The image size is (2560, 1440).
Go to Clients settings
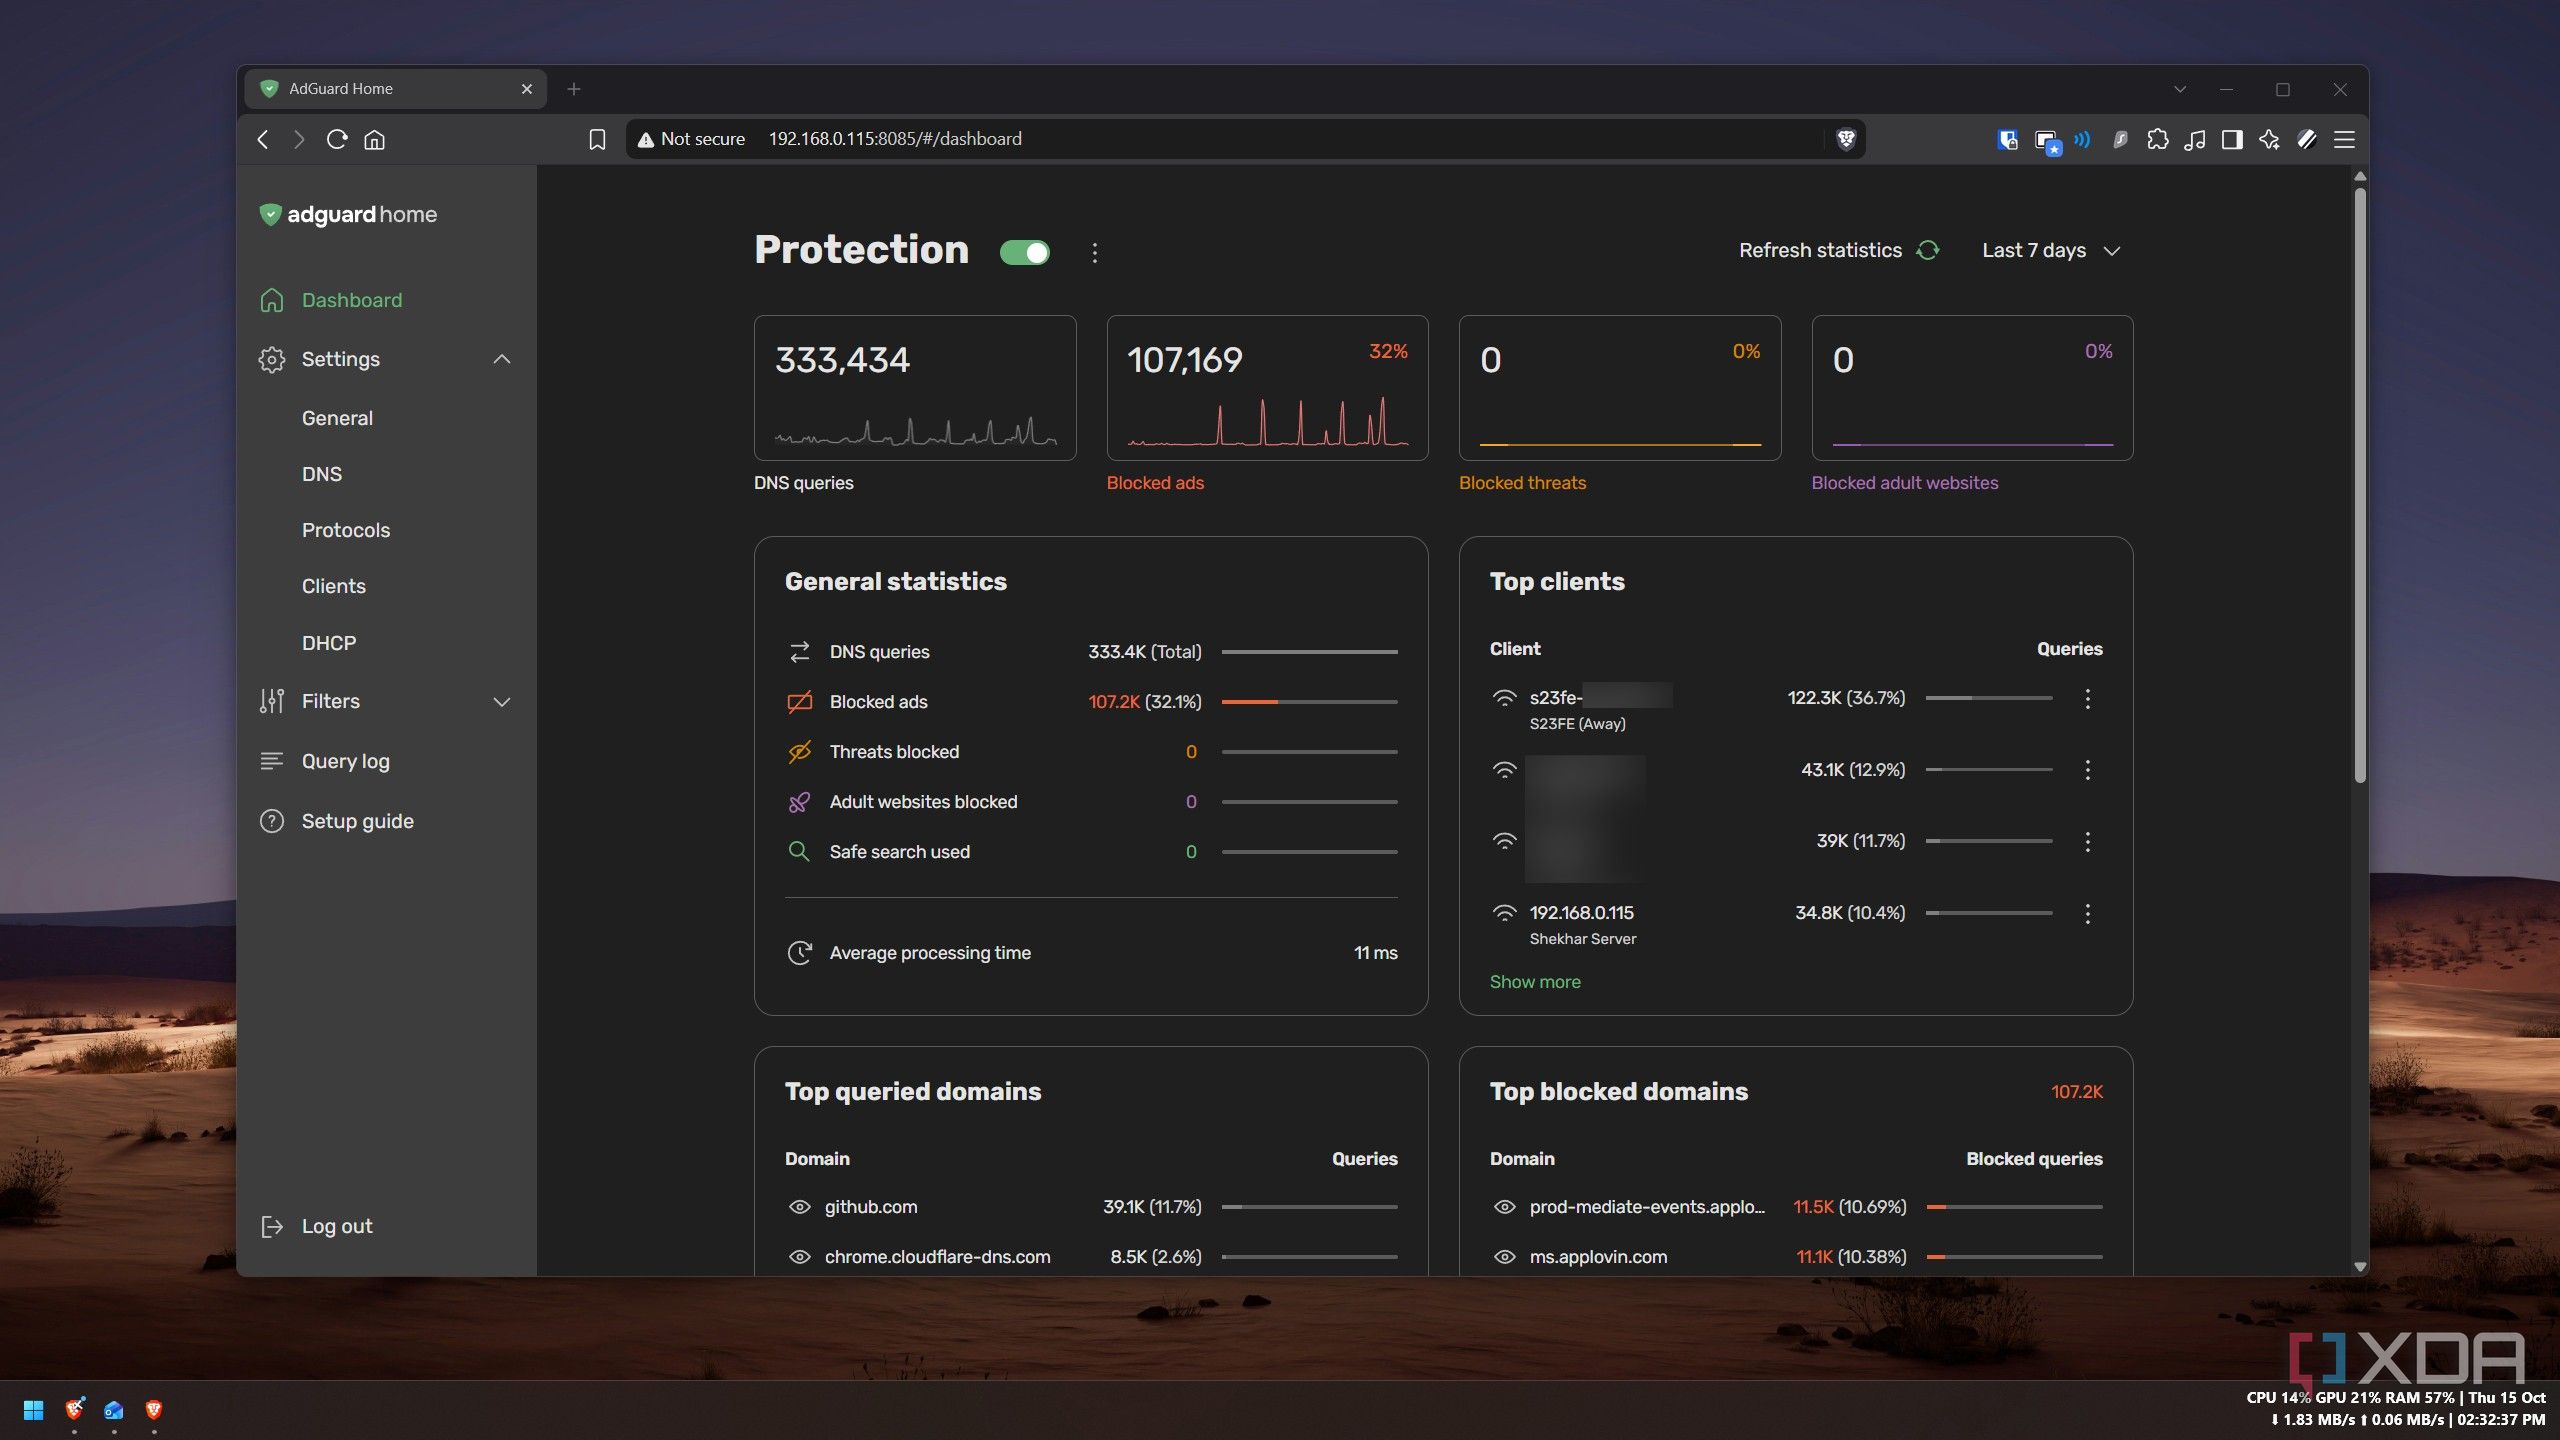334,586
